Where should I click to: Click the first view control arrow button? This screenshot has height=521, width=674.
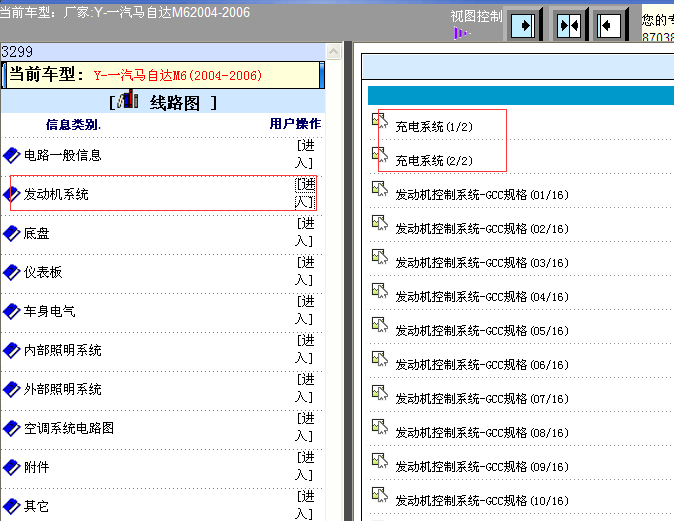tap(523, 25)
